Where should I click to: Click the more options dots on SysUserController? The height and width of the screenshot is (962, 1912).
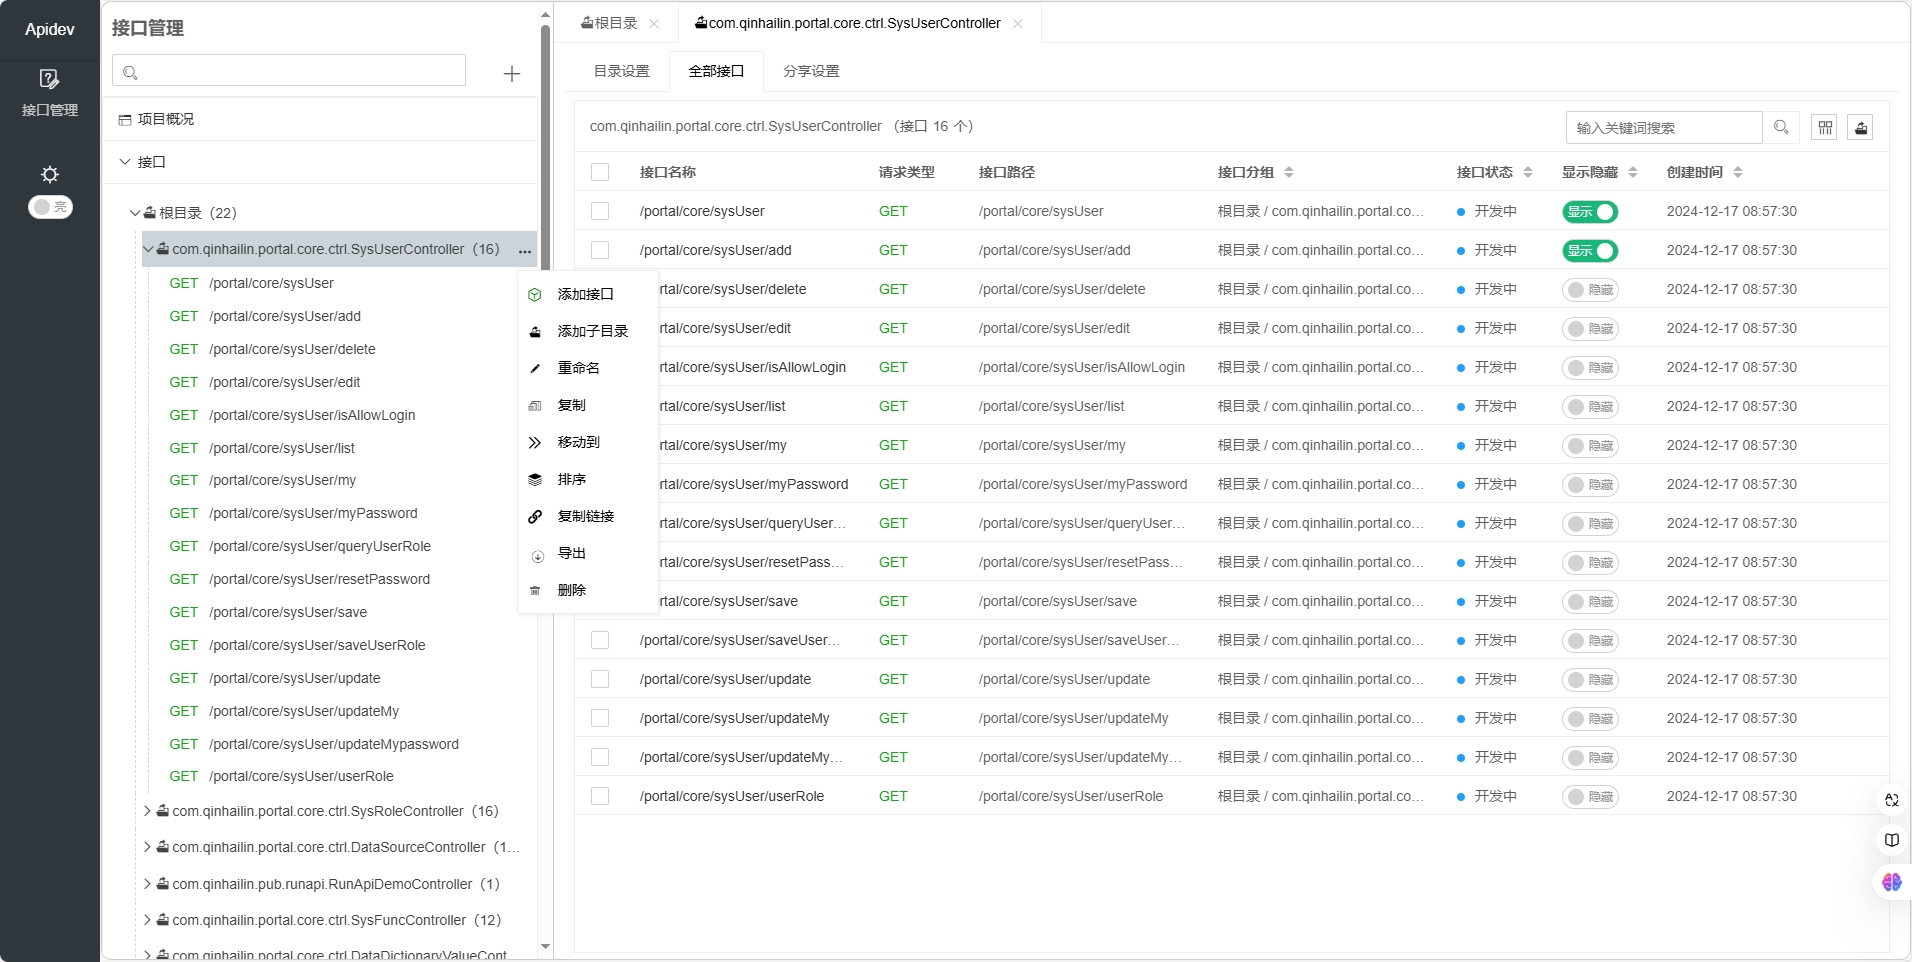[x=524, y=251]
